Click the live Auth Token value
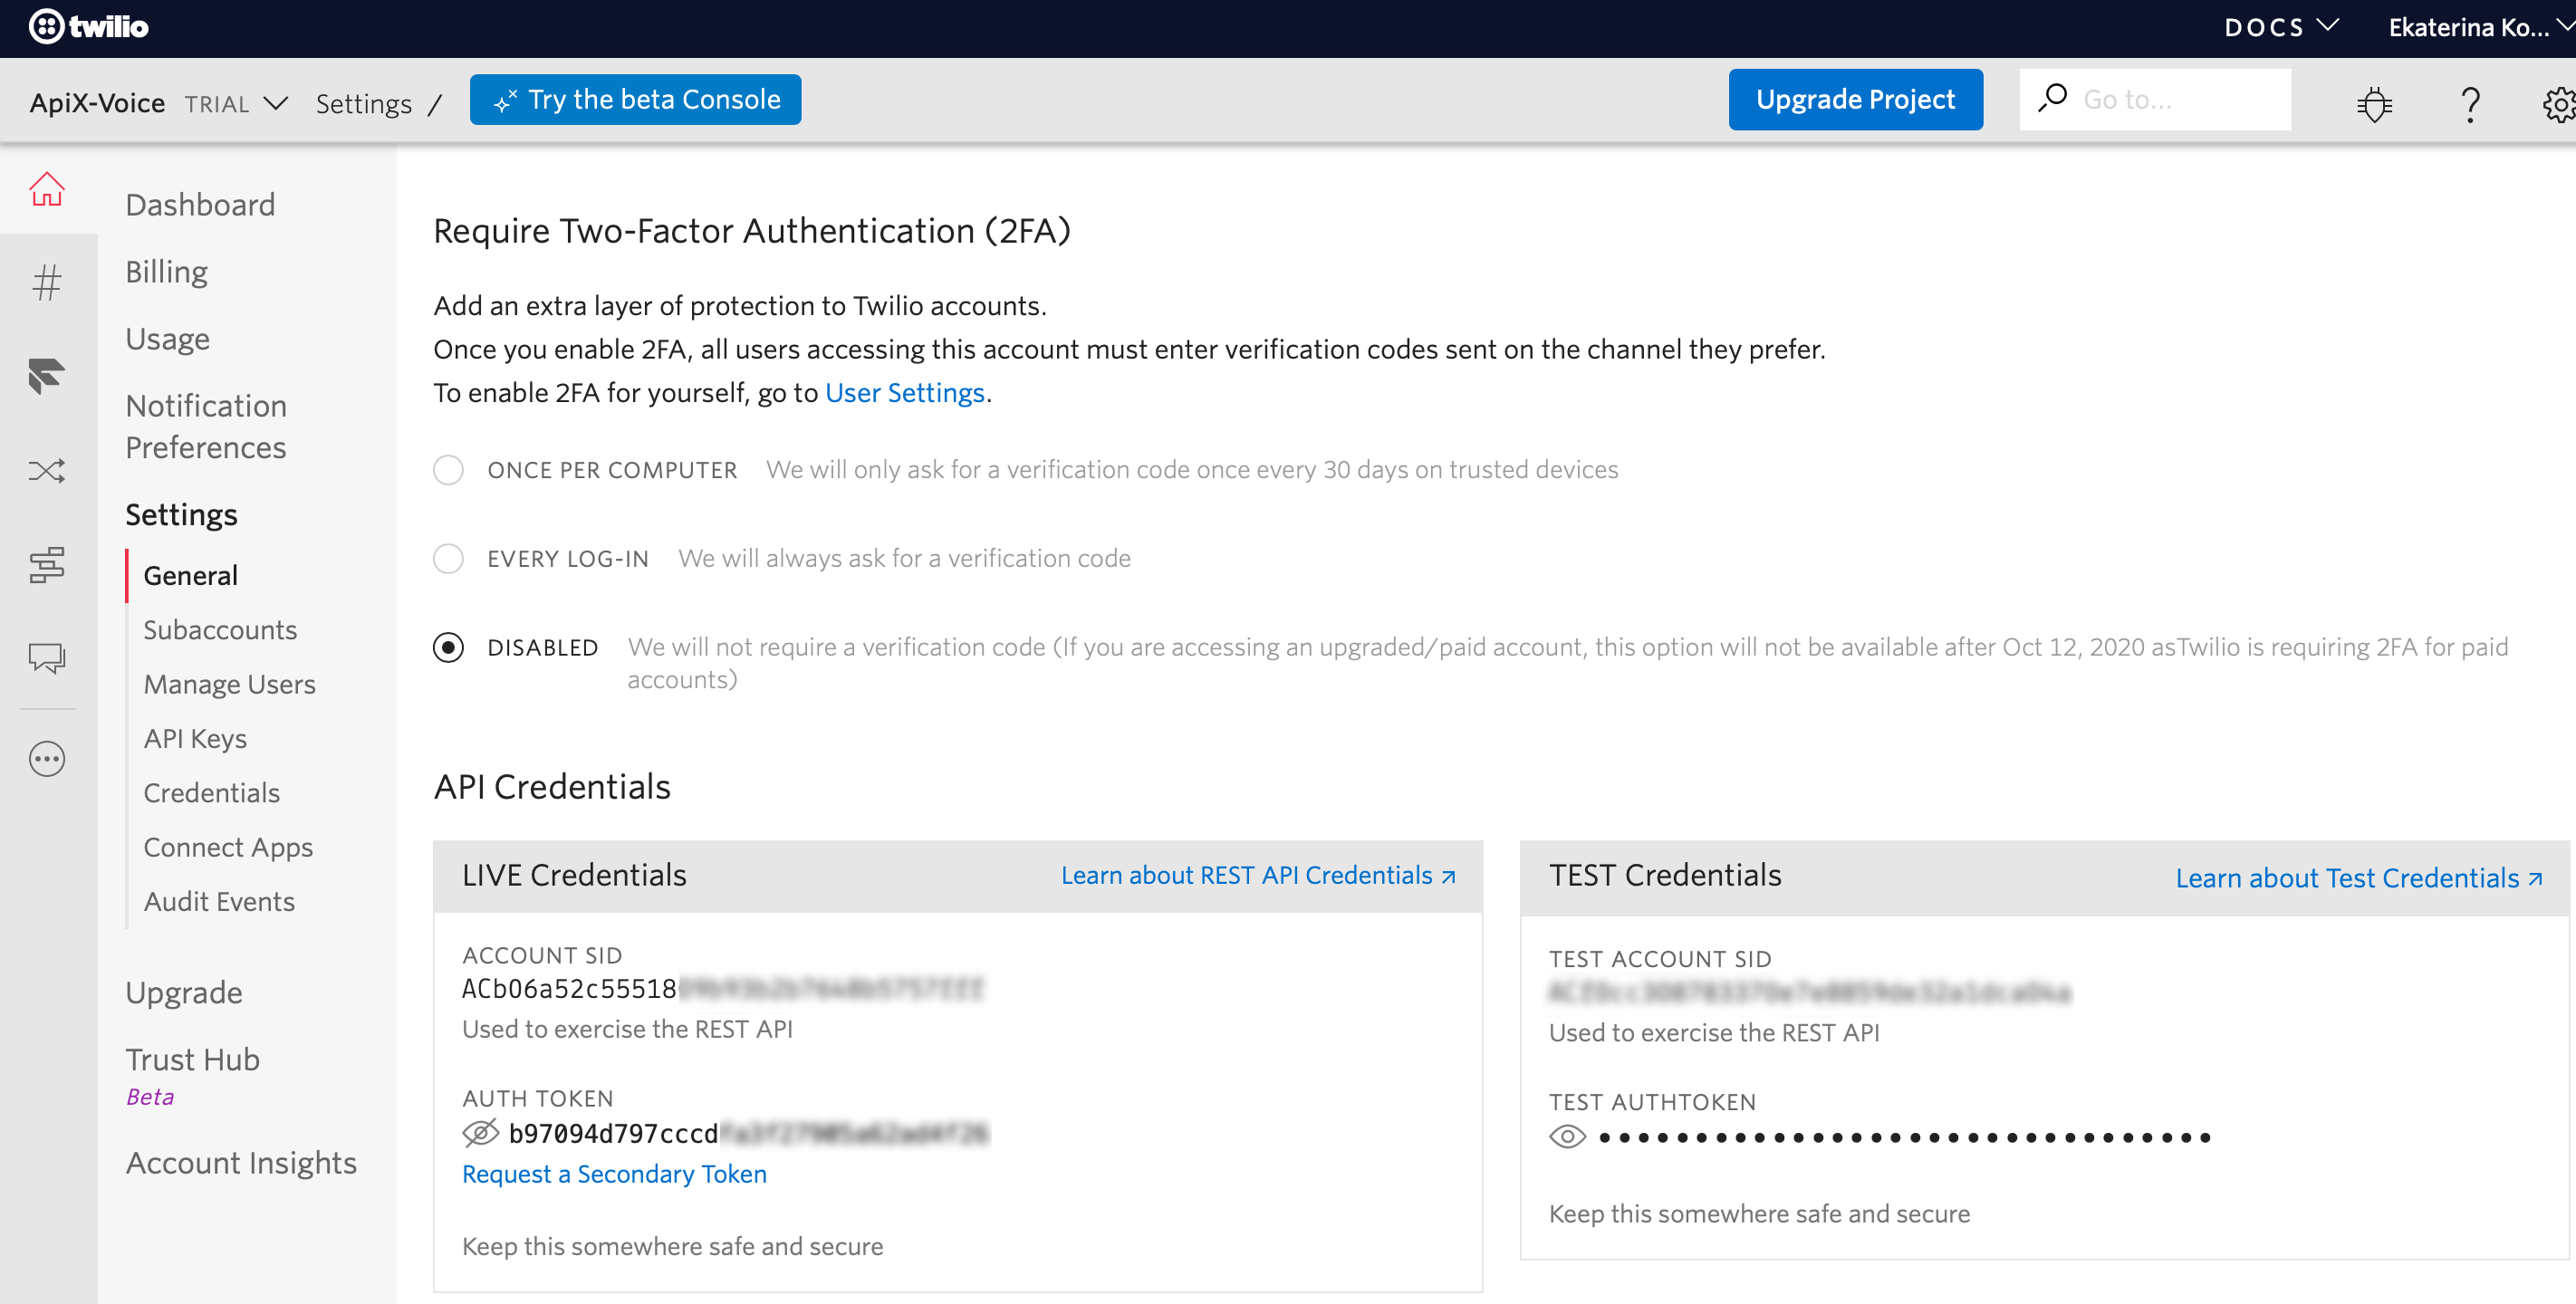 tap(749, 1133)
